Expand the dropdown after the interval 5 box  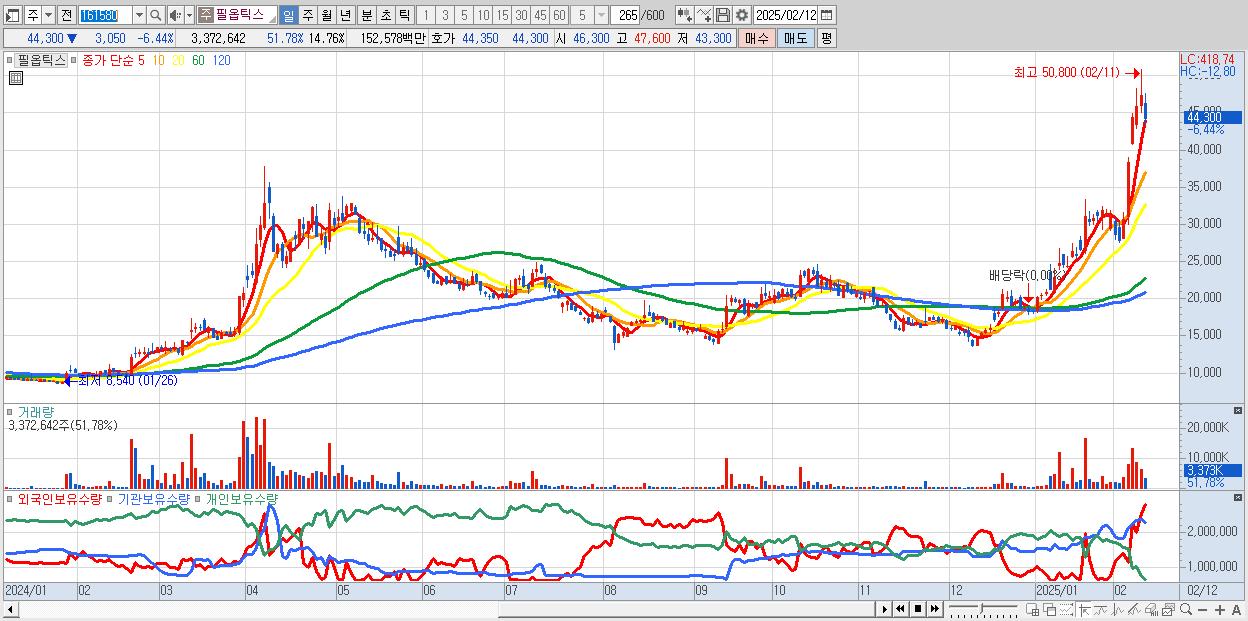tap(601, 15)
